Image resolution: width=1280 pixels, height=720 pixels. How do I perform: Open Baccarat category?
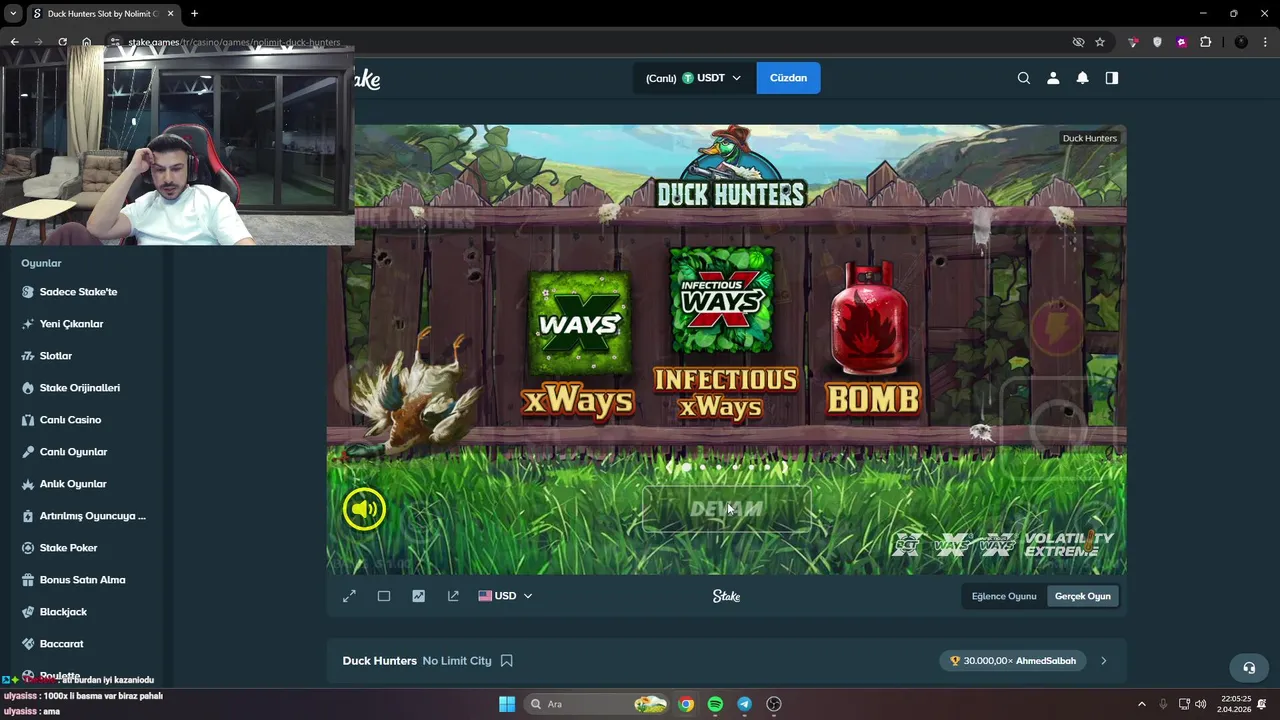61,644
